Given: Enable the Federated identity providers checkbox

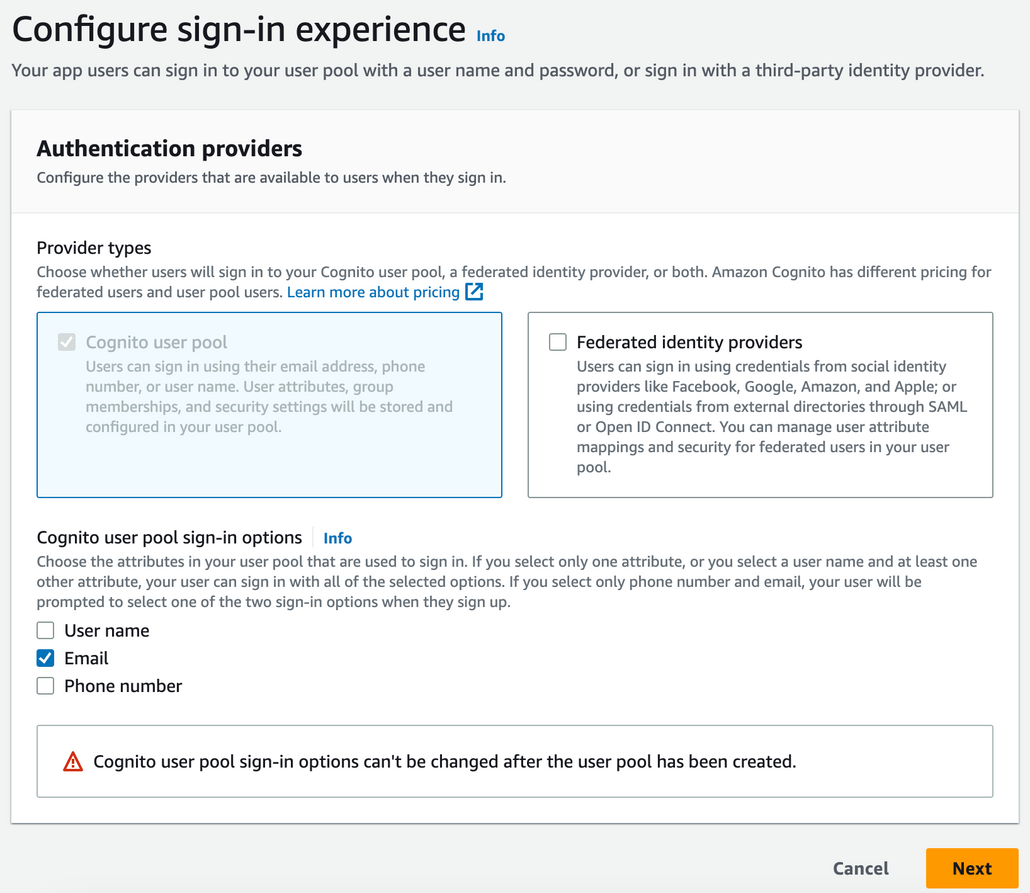Looking at the screenshot, I should click(x=557, y=341).
